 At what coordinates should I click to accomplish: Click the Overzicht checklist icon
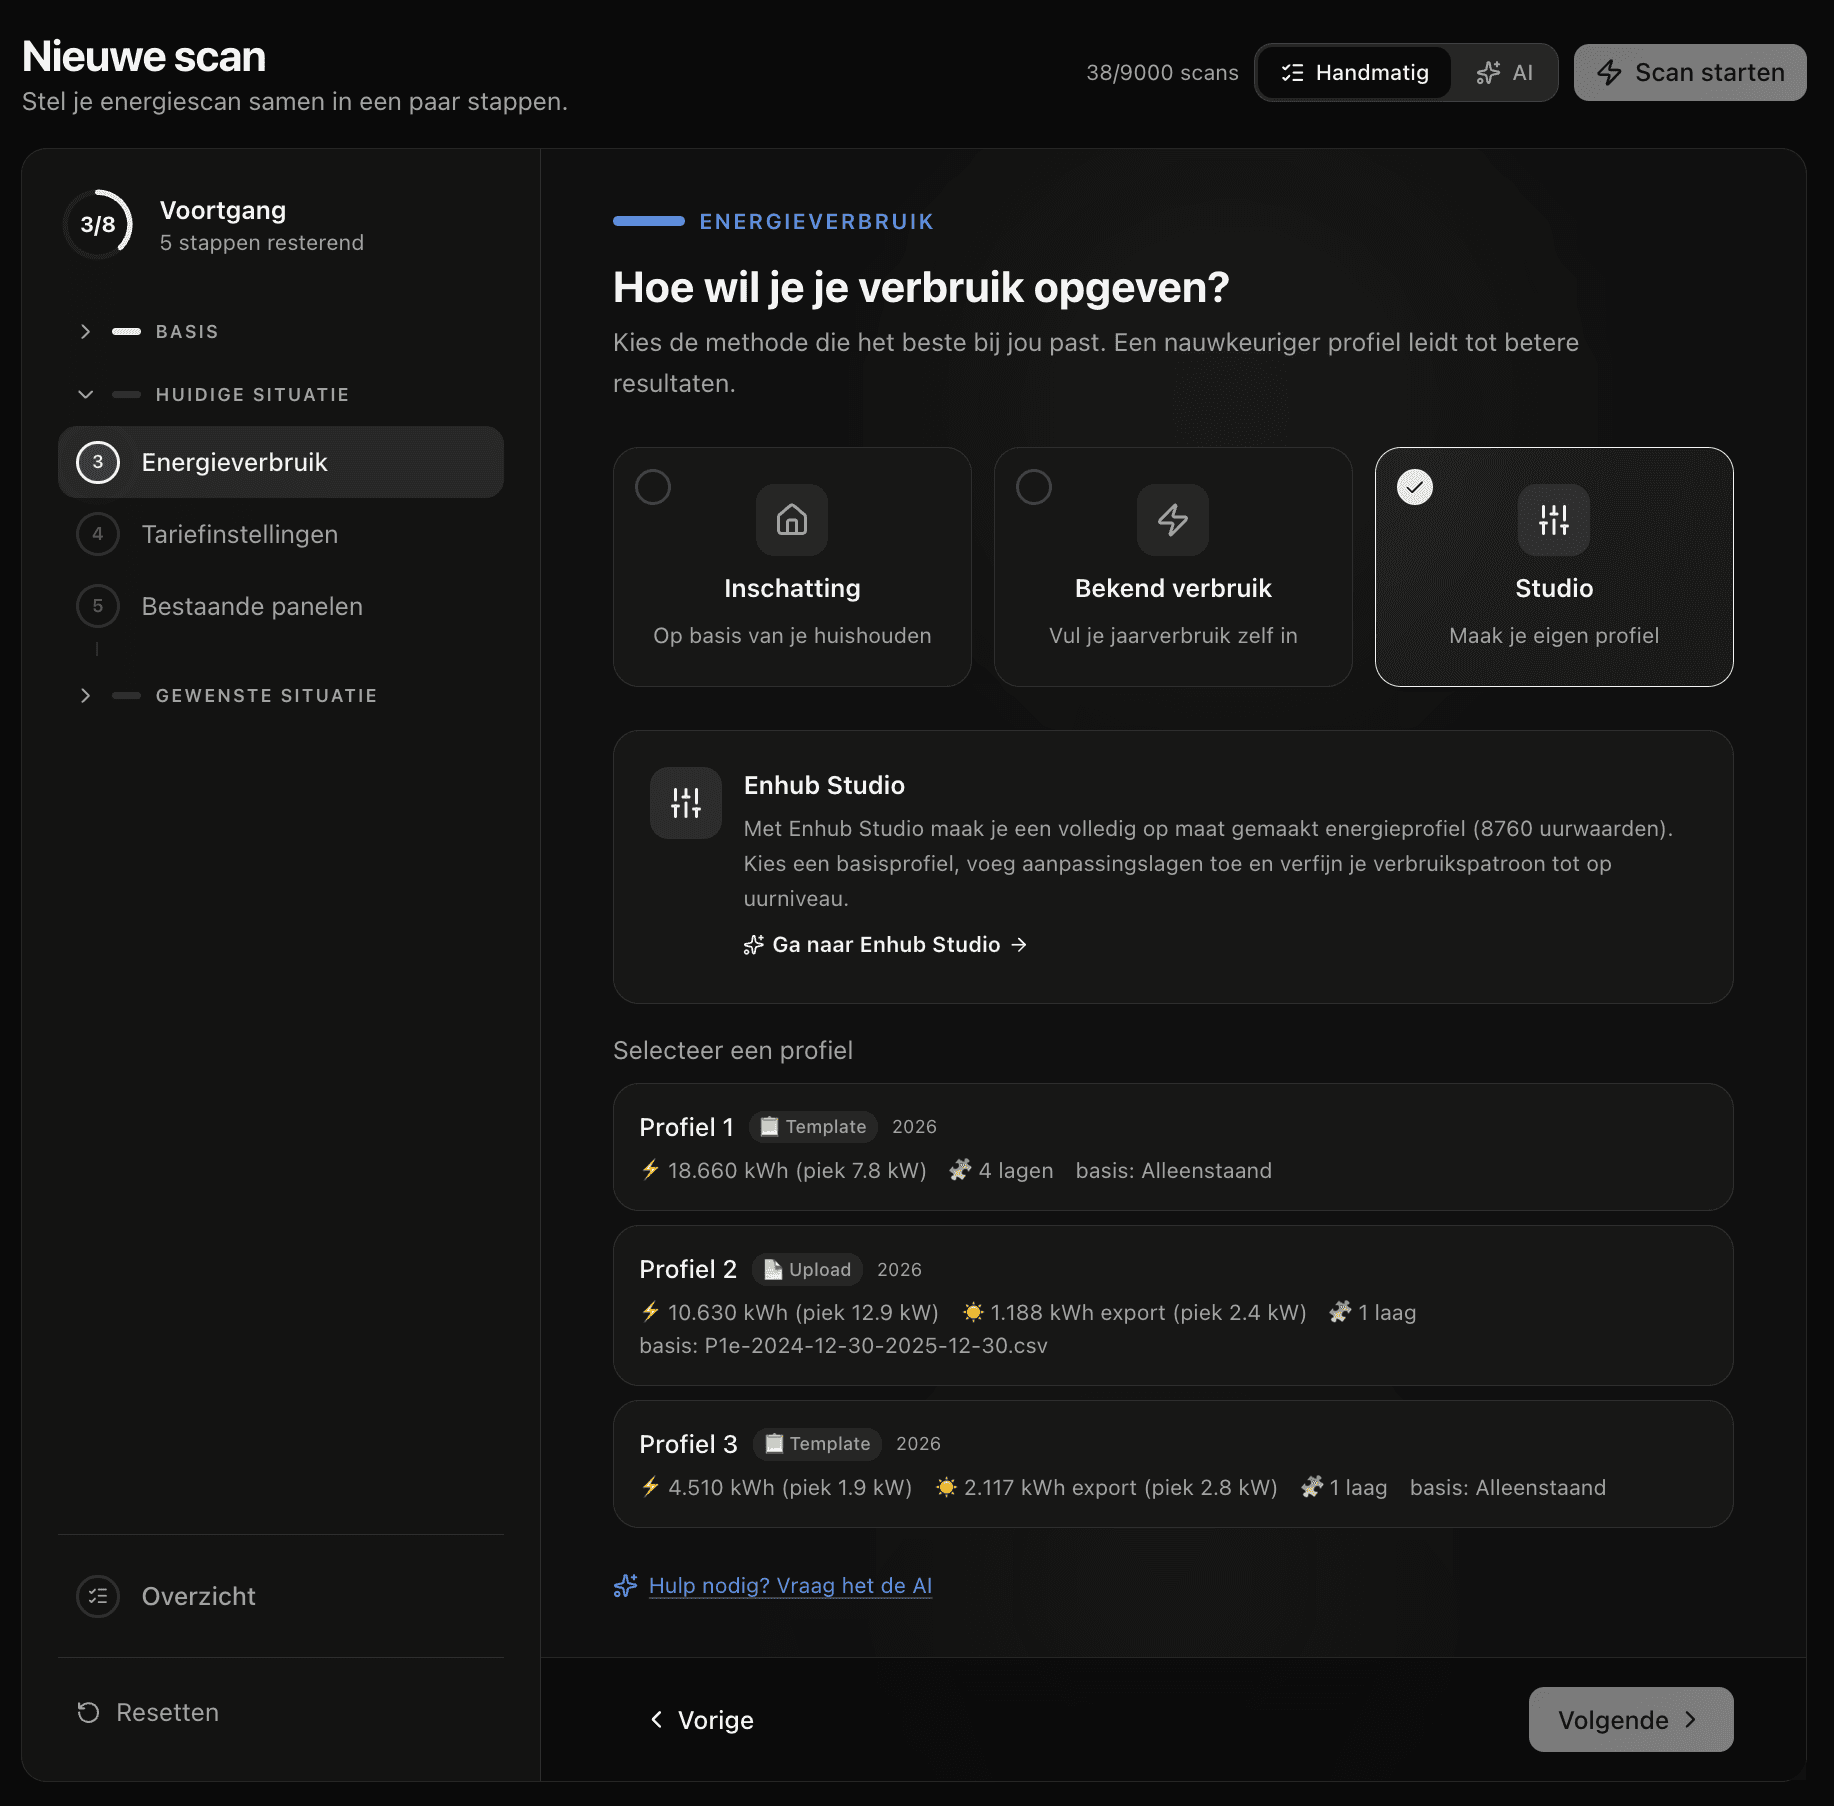97,1596
